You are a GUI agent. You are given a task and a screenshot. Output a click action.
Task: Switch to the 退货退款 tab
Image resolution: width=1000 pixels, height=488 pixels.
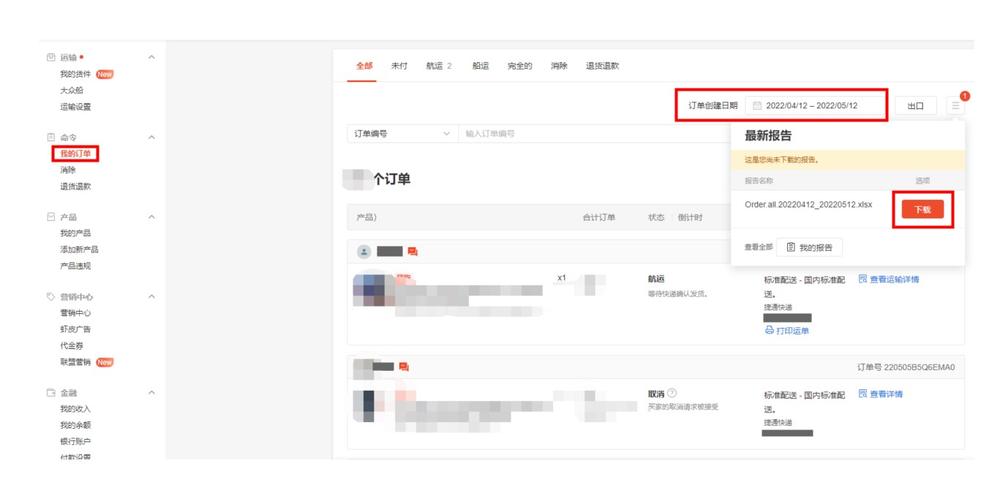[x=602, y=66]
